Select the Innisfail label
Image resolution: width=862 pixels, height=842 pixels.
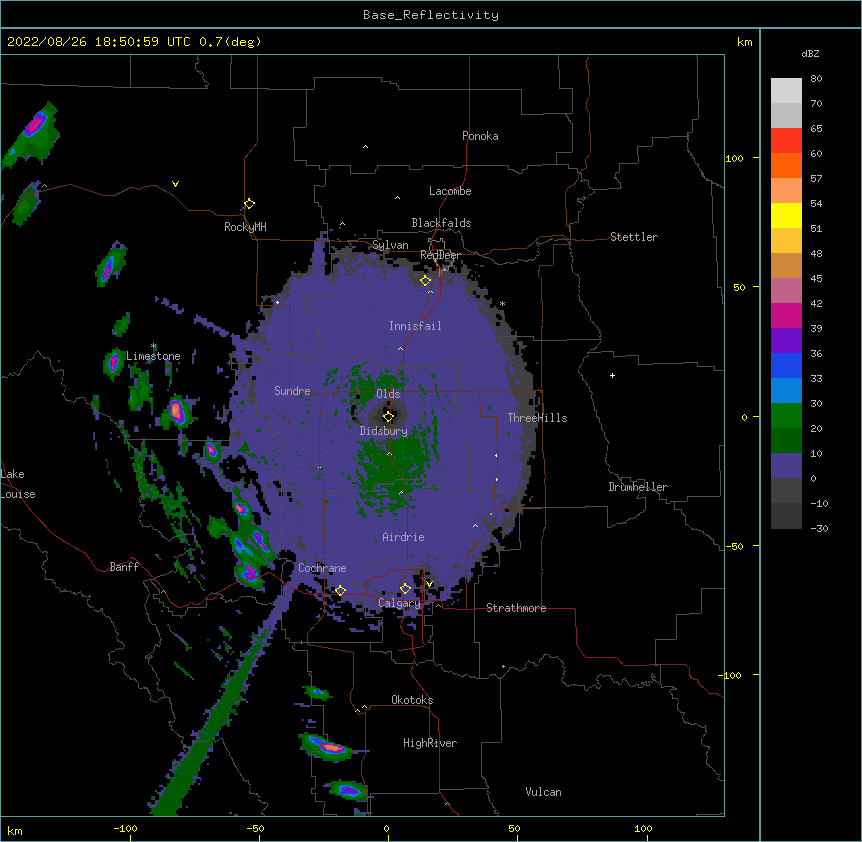point(415,326)
